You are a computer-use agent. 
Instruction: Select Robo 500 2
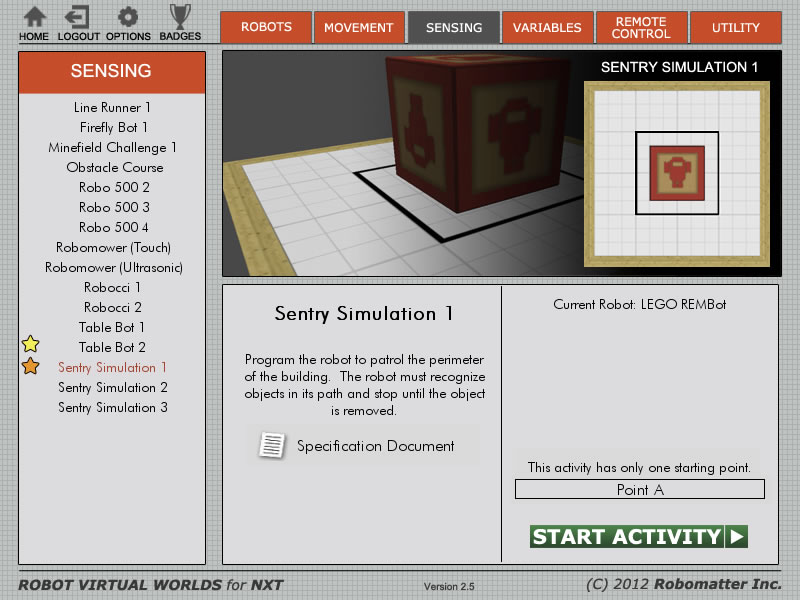(114, 187)
